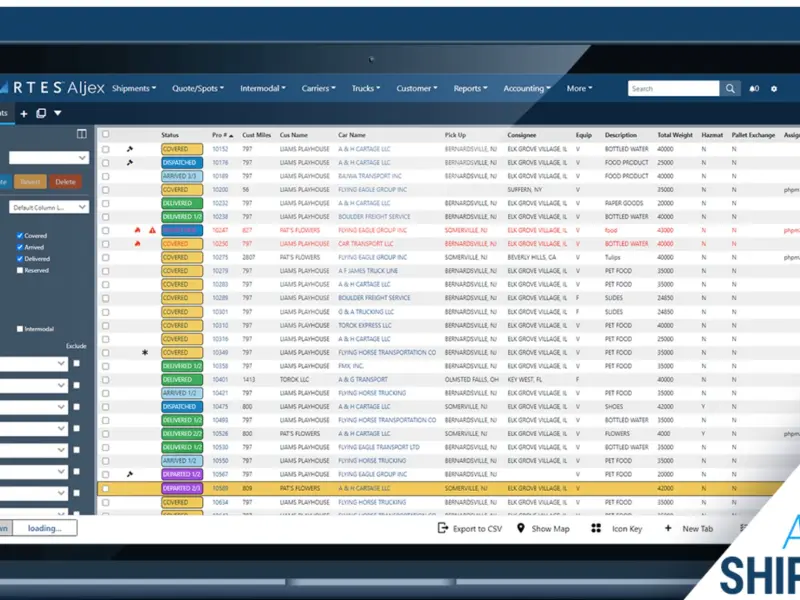This screenshot has width=800, height=600.
Task: Click the Export to CSV icon
Action: (442, 528)
